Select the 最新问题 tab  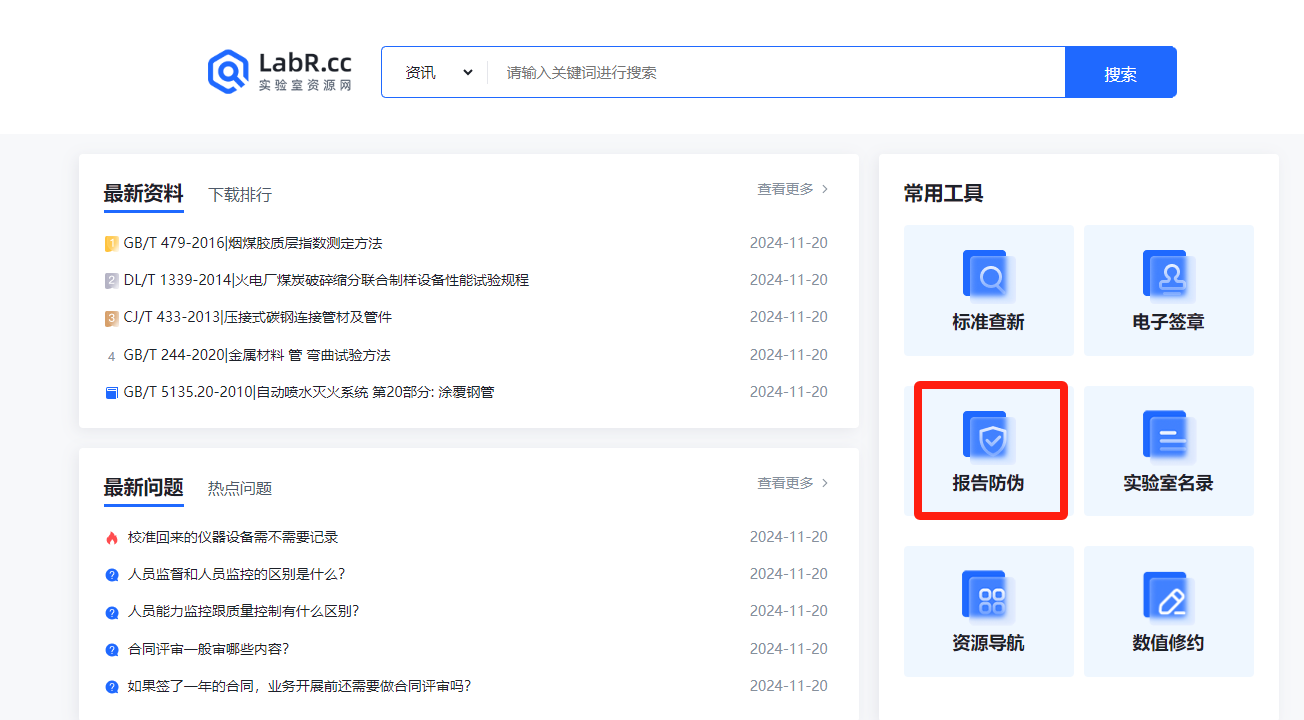(x=144, y=488)
